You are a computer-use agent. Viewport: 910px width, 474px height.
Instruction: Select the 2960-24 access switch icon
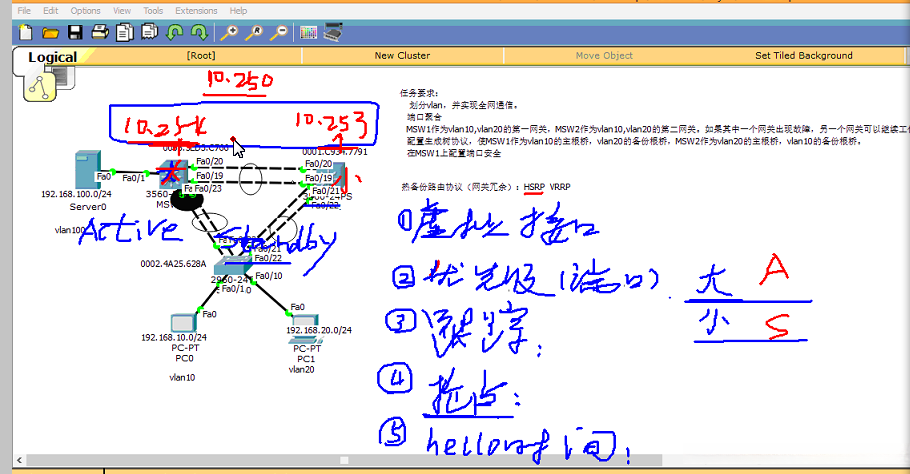pos(233,266)
